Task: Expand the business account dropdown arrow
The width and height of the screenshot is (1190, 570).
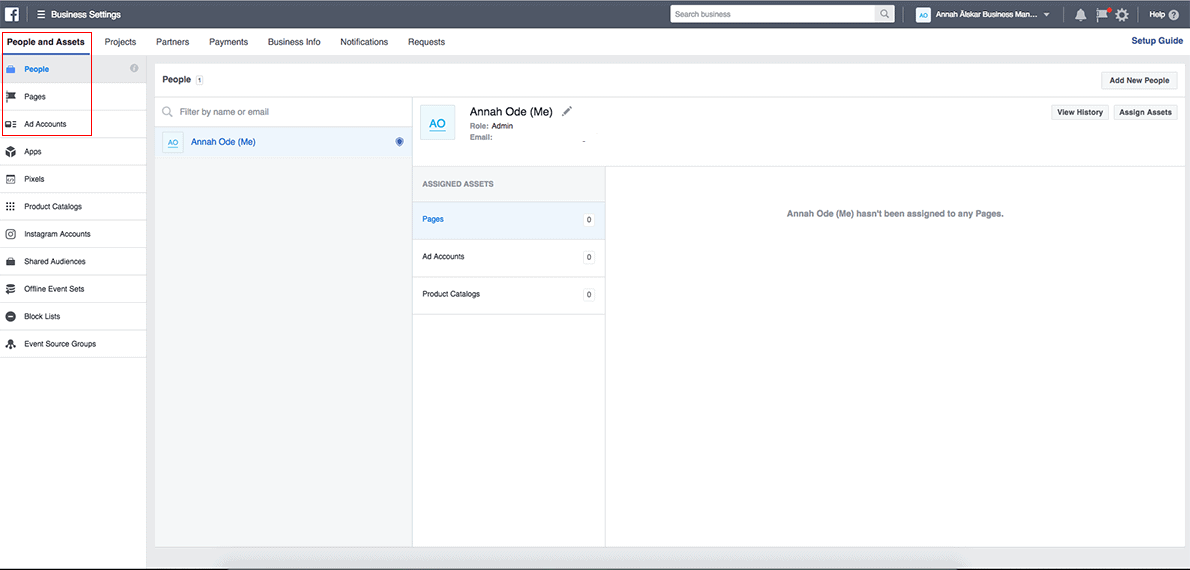Action: [1046, 14]
